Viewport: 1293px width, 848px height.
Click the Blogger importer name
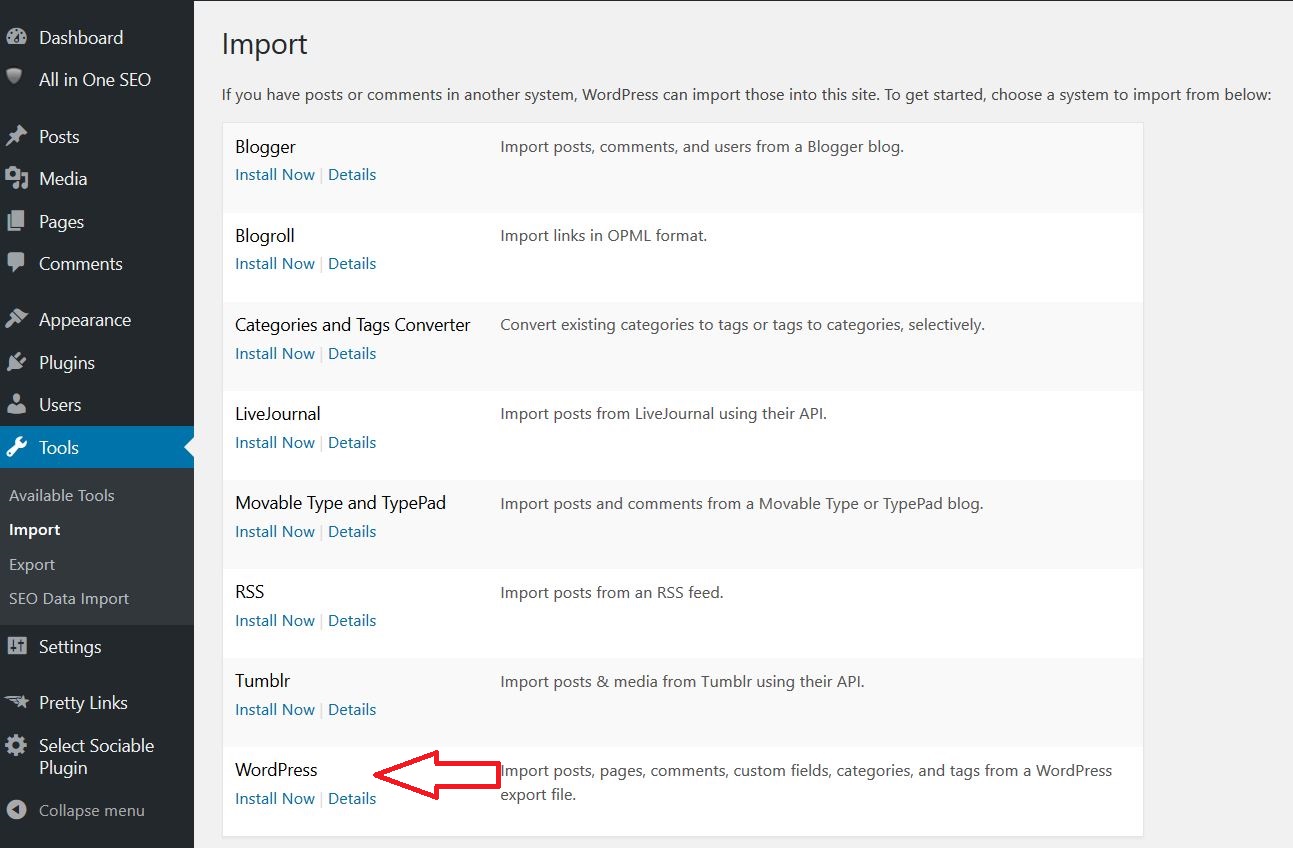point(265,147)
